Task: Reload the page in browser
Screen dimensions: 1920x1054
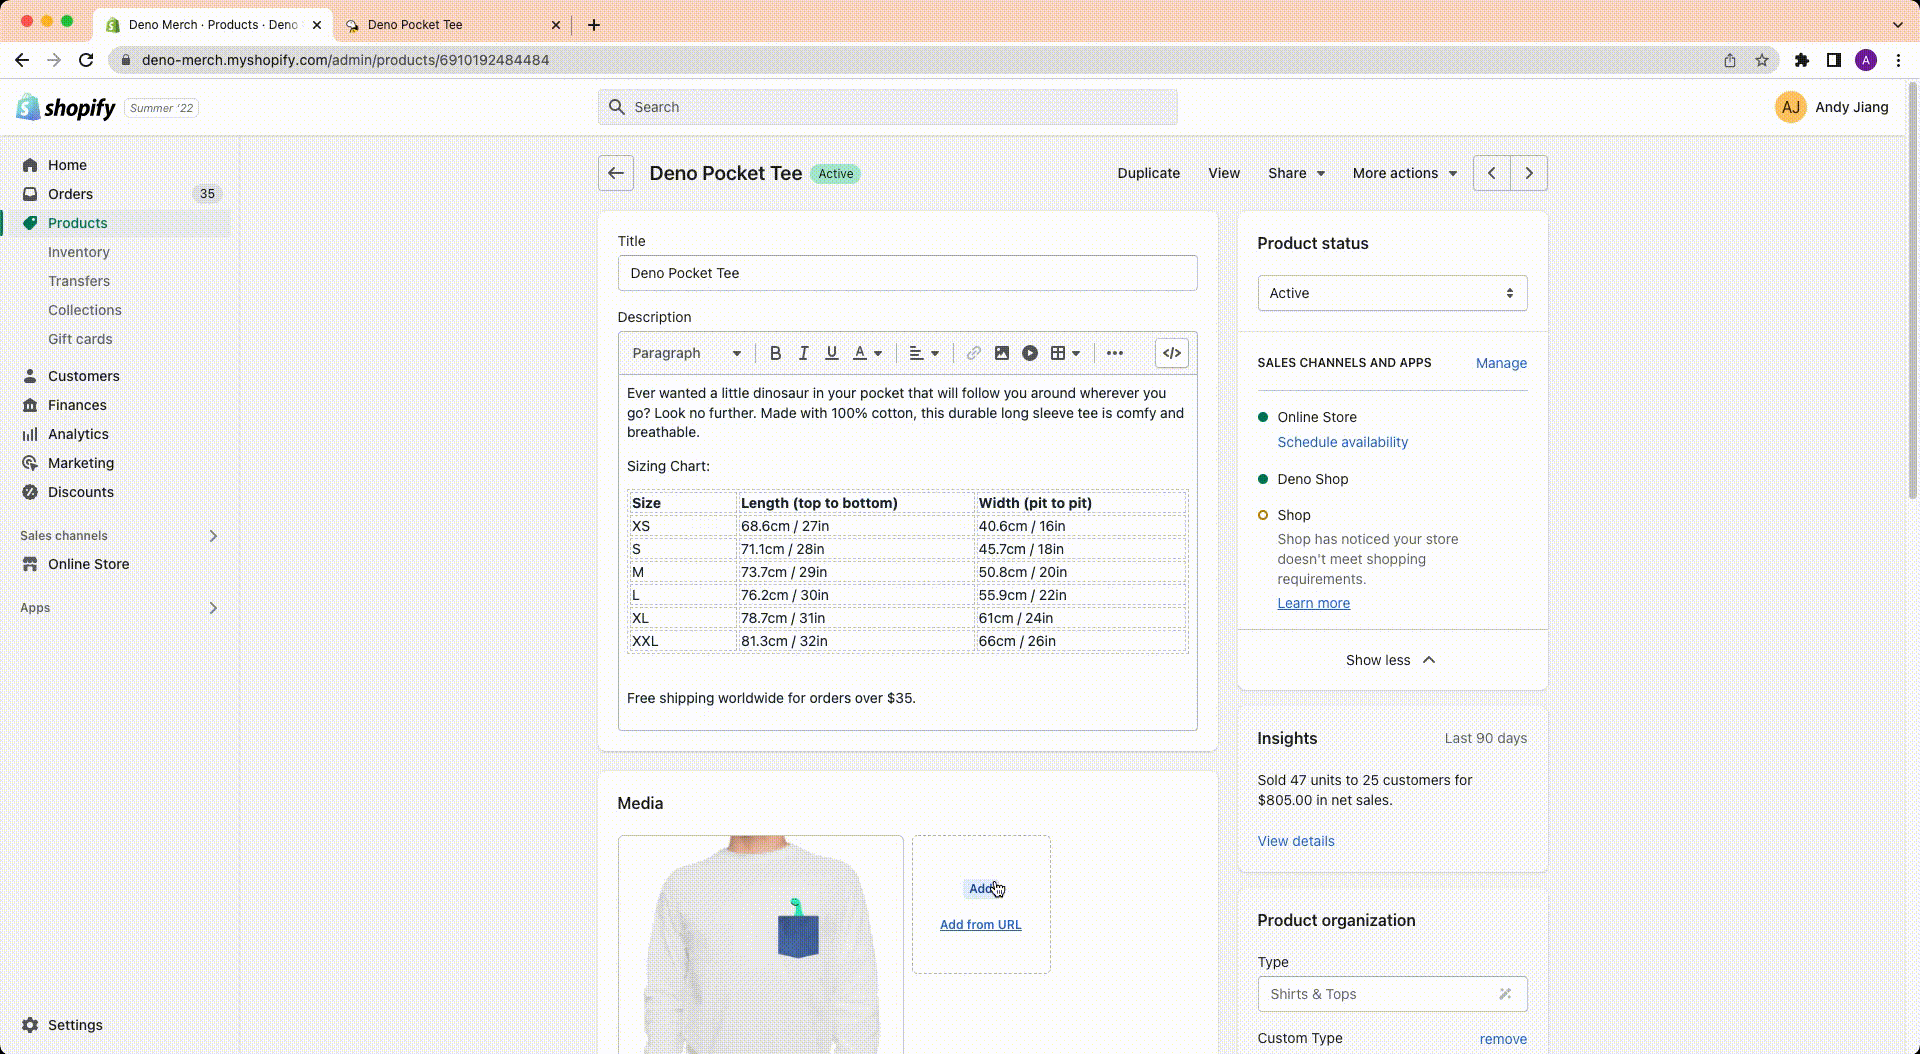Action: [x=86, y=60]
